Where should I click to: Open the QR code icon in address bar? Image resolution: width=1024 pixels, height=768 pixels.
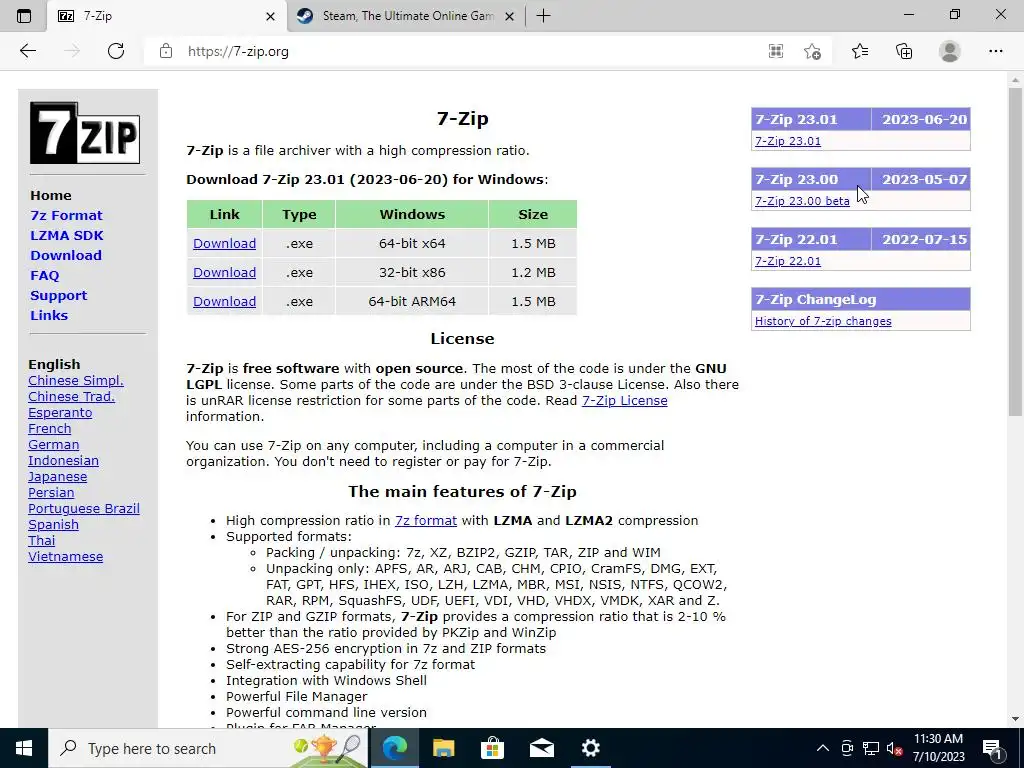point(775,51)
